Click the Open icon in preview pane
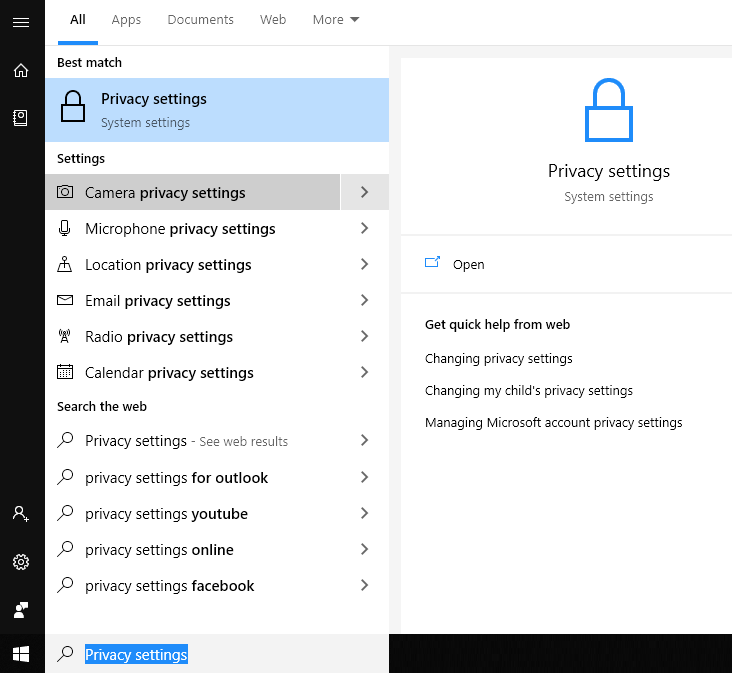The image size is (732, 673). pyautogui.click(x=432, y=262)
